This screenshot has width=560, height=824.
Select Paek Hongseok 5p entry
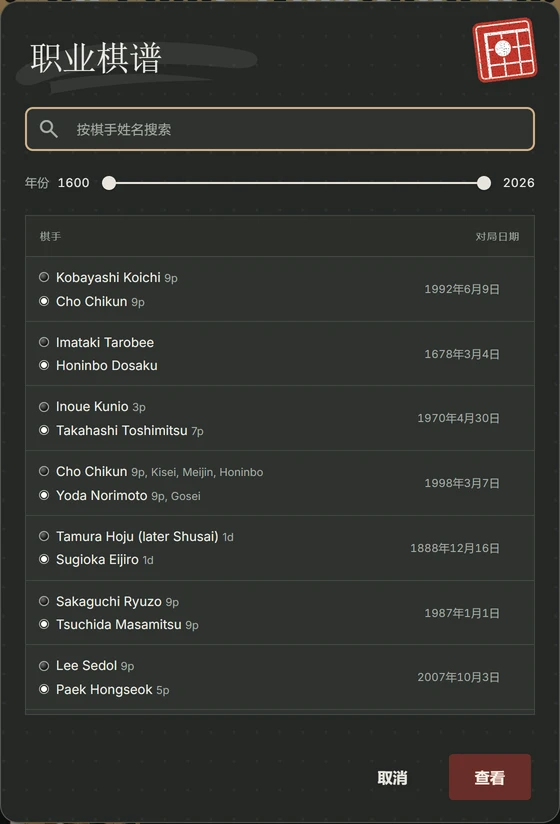(x=113, y=689)
